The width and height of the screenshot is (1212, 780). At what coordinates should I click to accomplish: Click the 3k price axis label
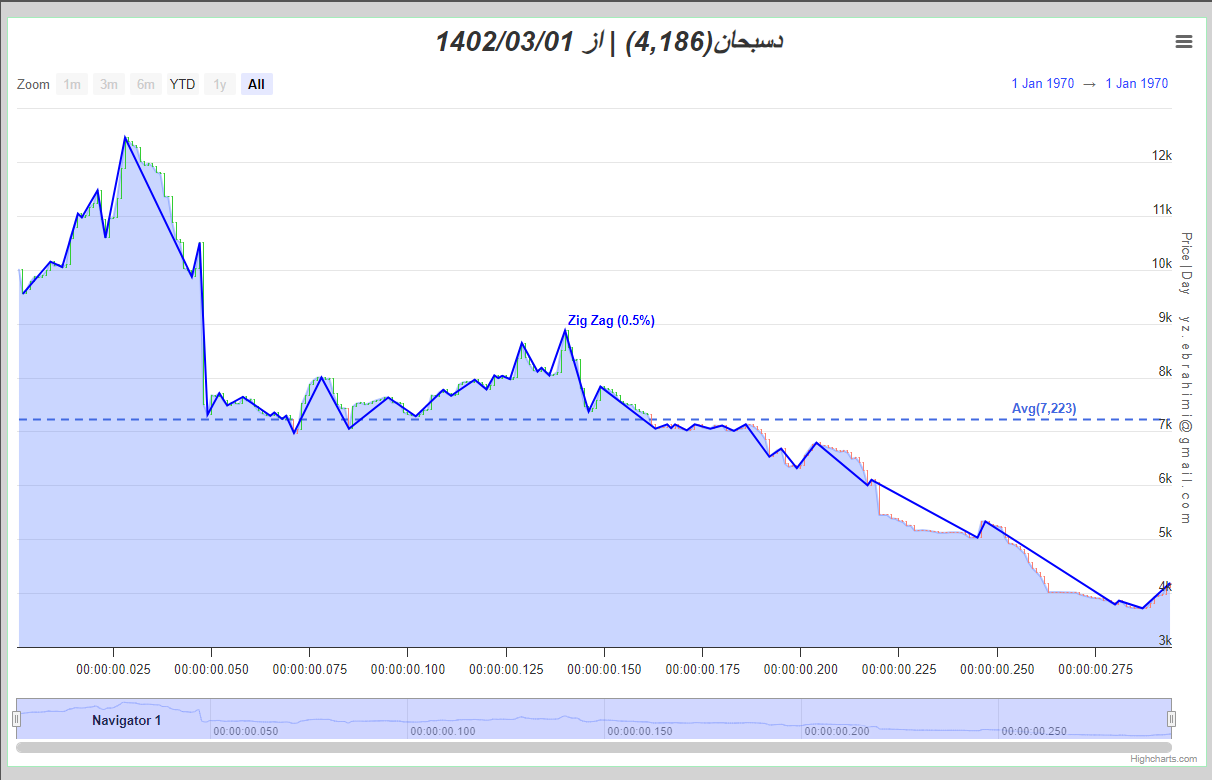point(1165,641)
